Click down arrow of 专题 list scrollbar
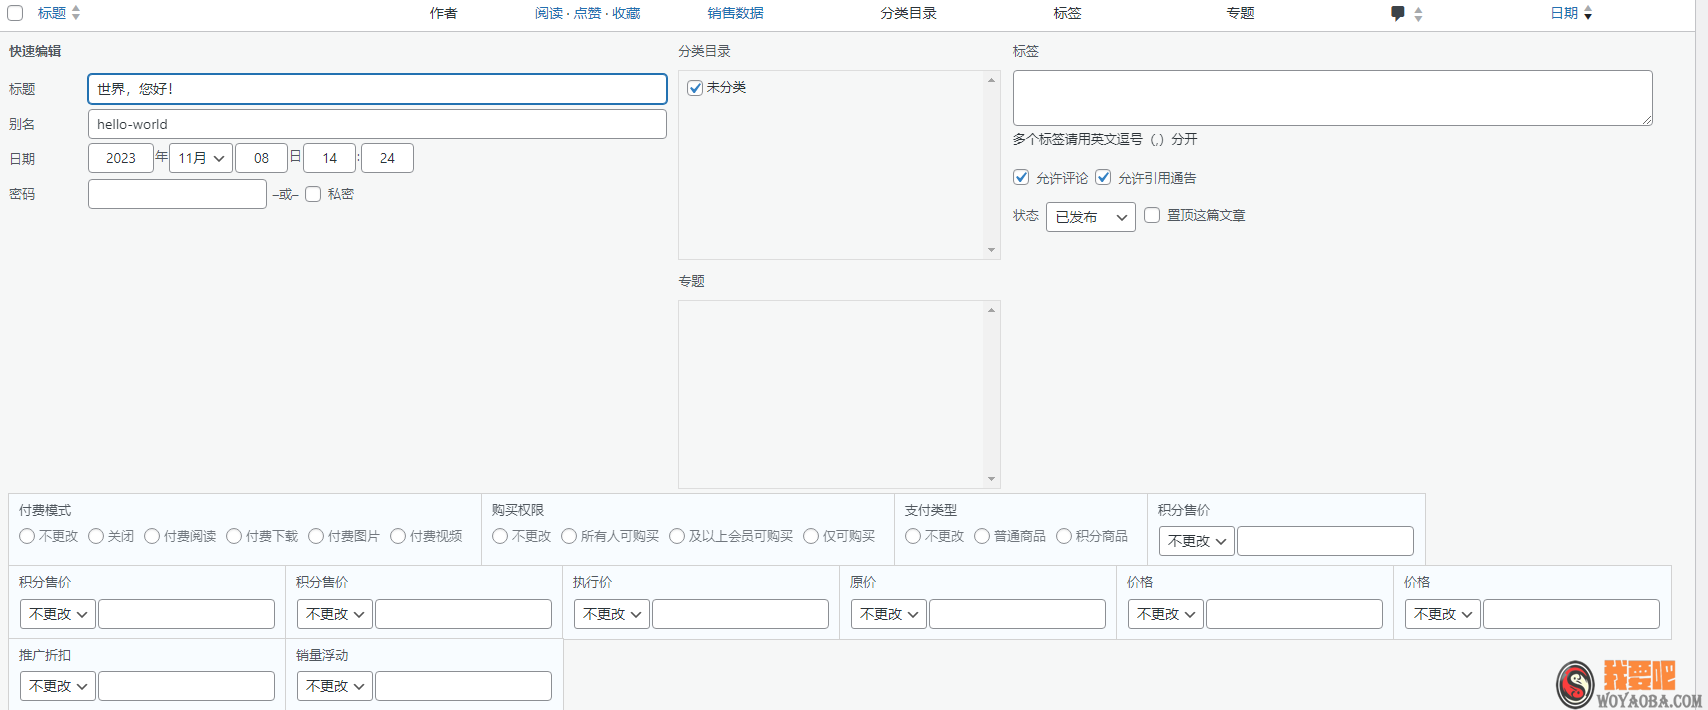 (991, 479)
